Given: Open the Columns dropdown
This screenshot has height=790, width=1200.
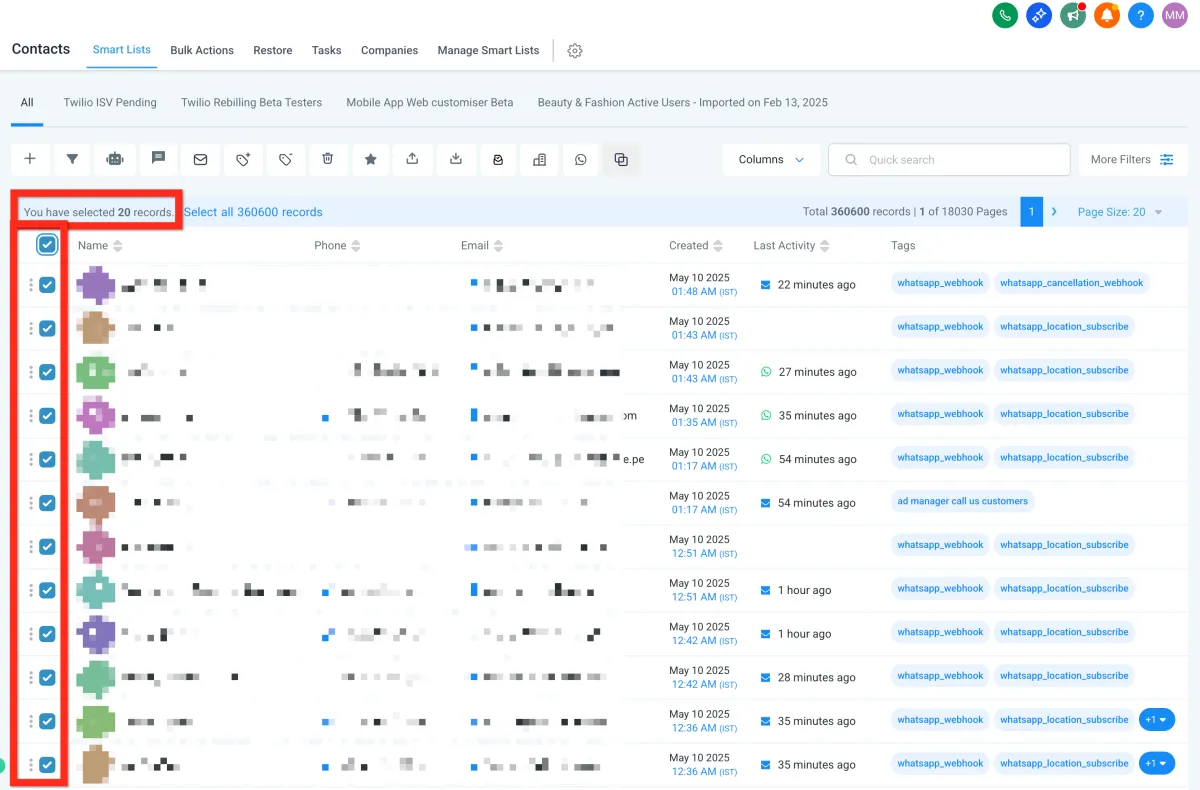Looking at the screenshot, I should (x=771, y=159).
